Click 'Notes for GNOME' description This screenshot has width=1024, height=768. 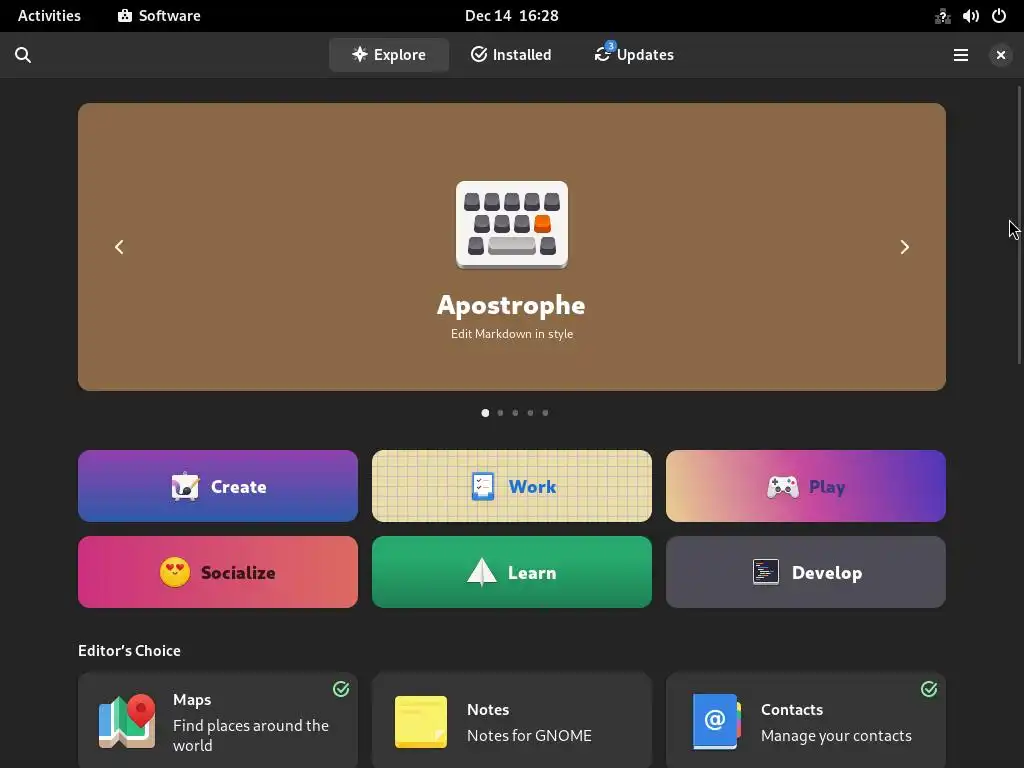pos(529,735)
